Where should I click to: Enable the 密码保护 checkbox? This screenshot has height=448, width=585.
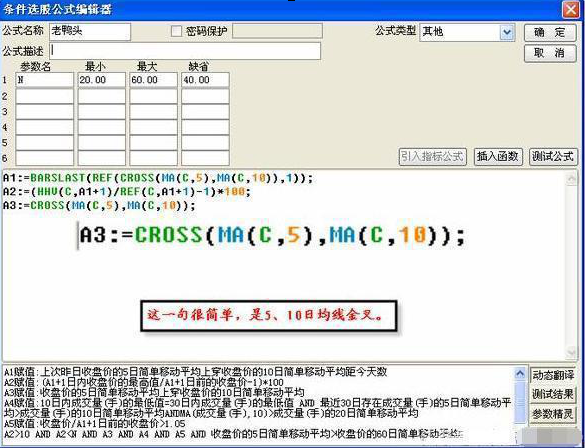tap(176, 31)
